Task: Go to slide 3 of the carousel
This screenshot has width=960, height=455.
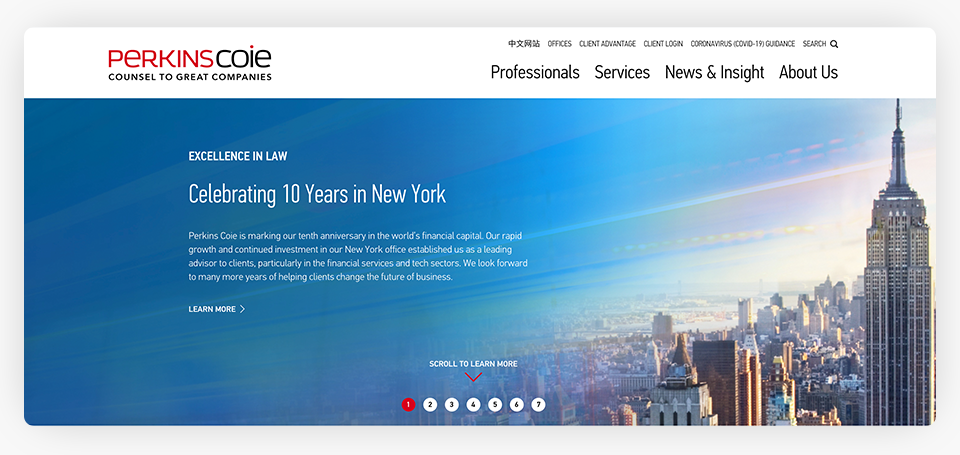Action: (x=452, y=404)
